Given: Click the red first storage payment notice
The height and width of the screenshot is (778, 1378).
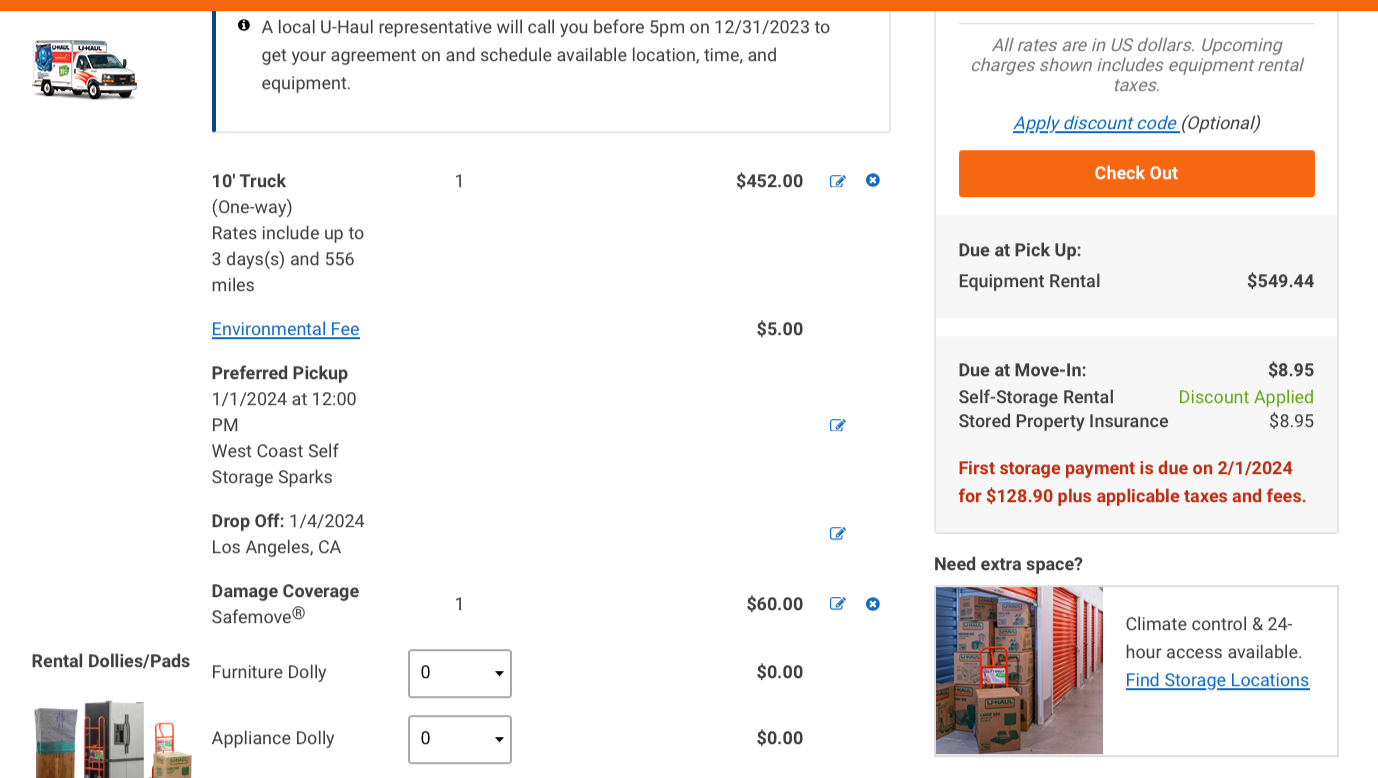Looking at the screenshot, I should [1132, 482].
